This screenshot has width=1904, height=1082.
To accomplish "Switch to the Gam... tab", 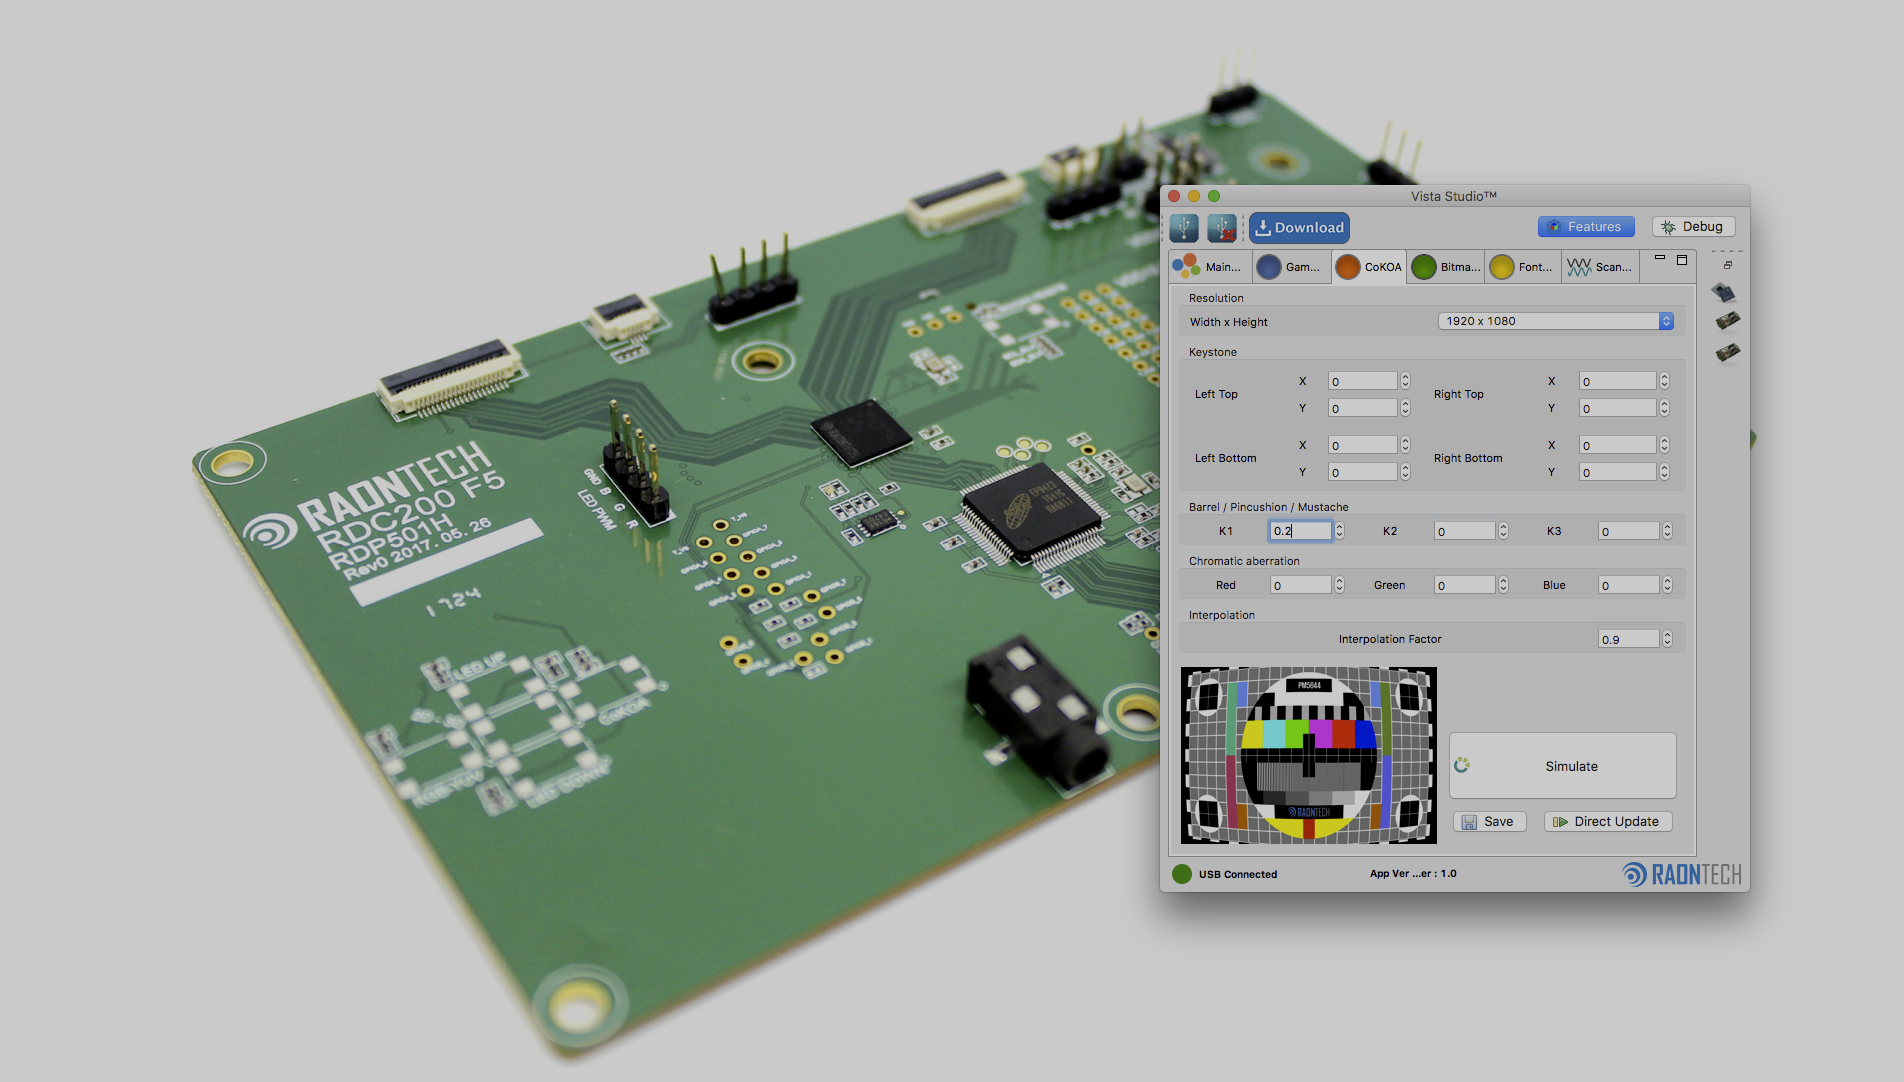I will (1290, 267).
